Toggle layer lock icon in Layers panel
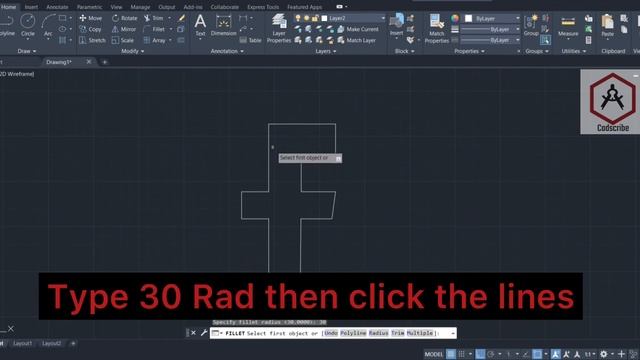Image resolution: width=640 pixels, height=360 pixels. [x=315, y=18]
